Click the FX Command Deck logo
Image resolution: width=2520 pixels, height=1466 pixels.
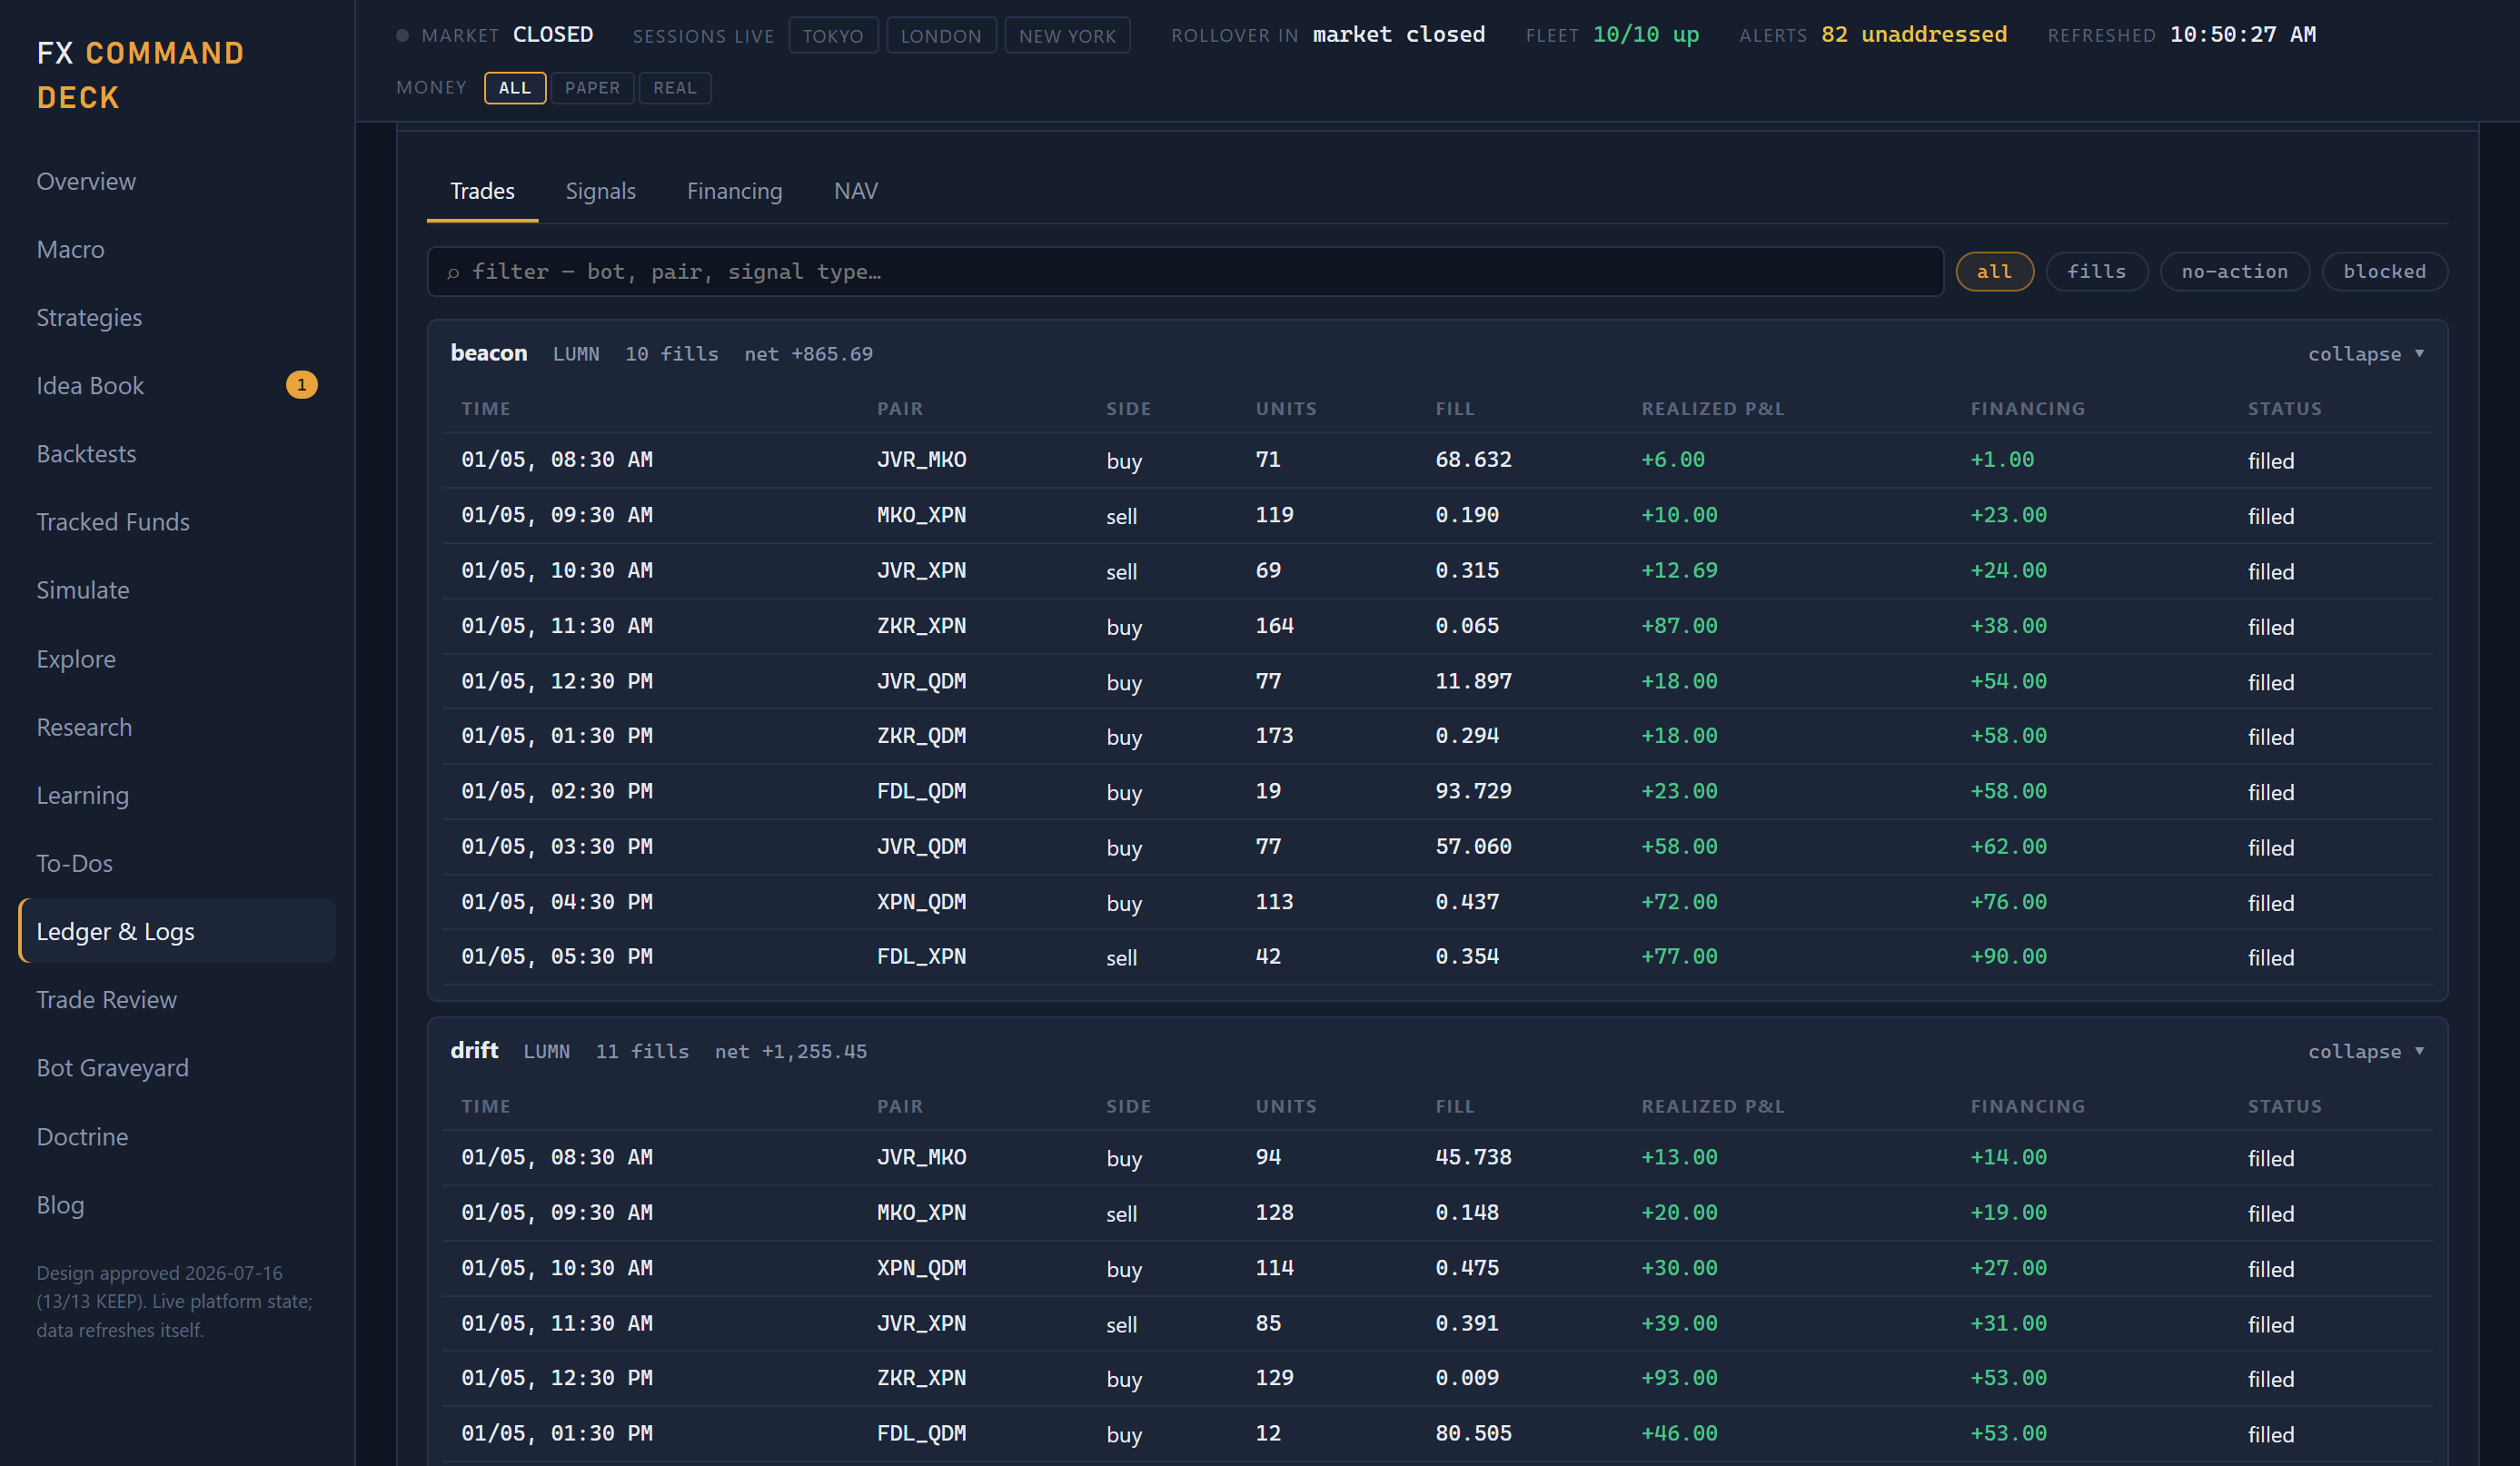tap(140, 75)
